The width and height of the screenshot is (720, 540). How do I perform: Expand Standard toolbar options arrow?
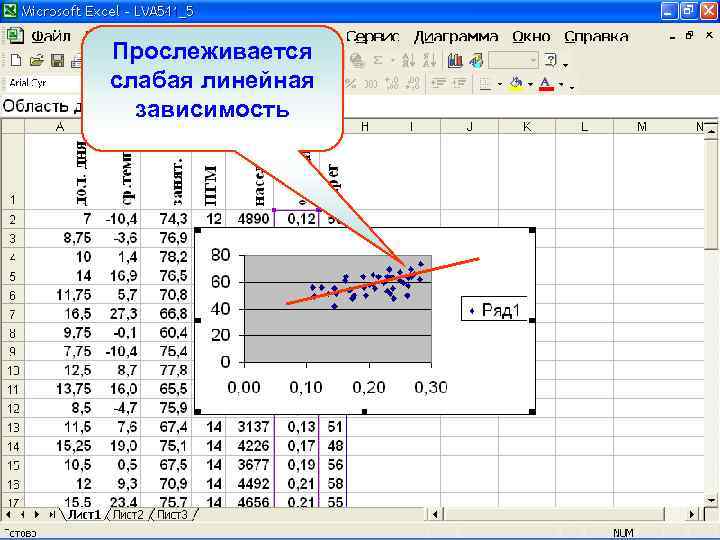click(566, 65)
